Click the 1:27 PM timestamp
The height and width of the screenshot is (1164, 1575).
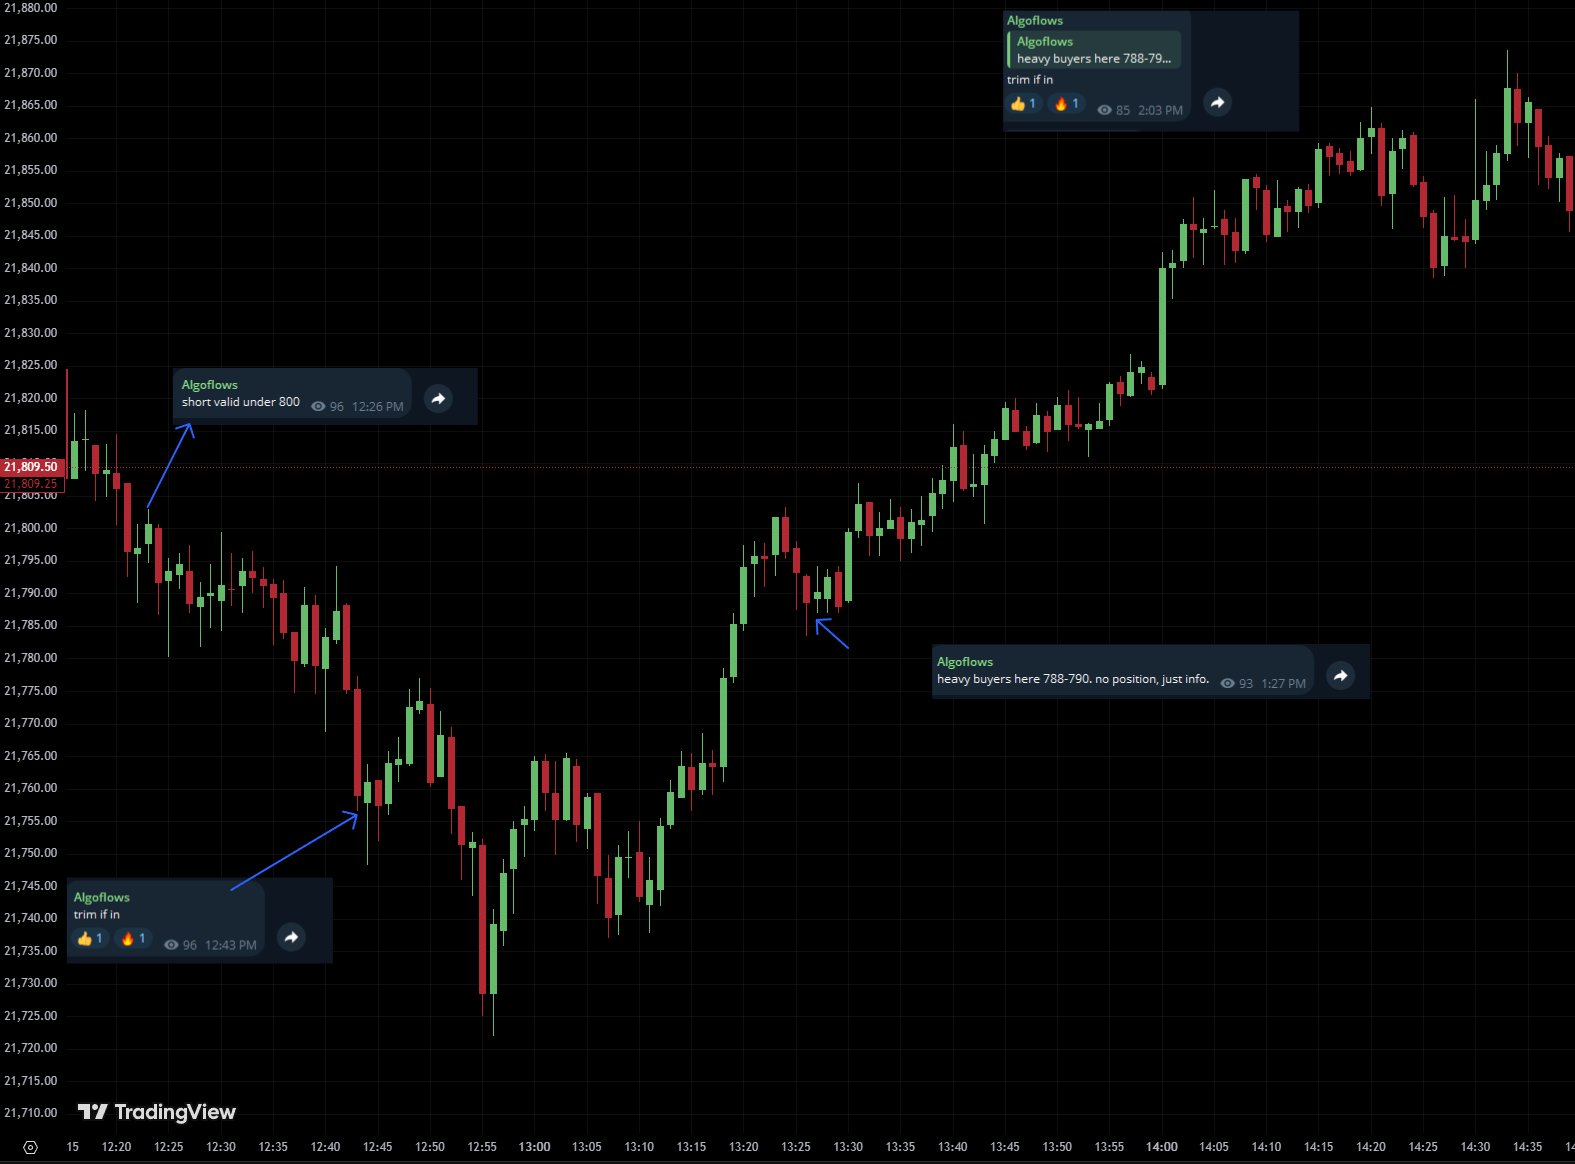[x=1283, y=684]
